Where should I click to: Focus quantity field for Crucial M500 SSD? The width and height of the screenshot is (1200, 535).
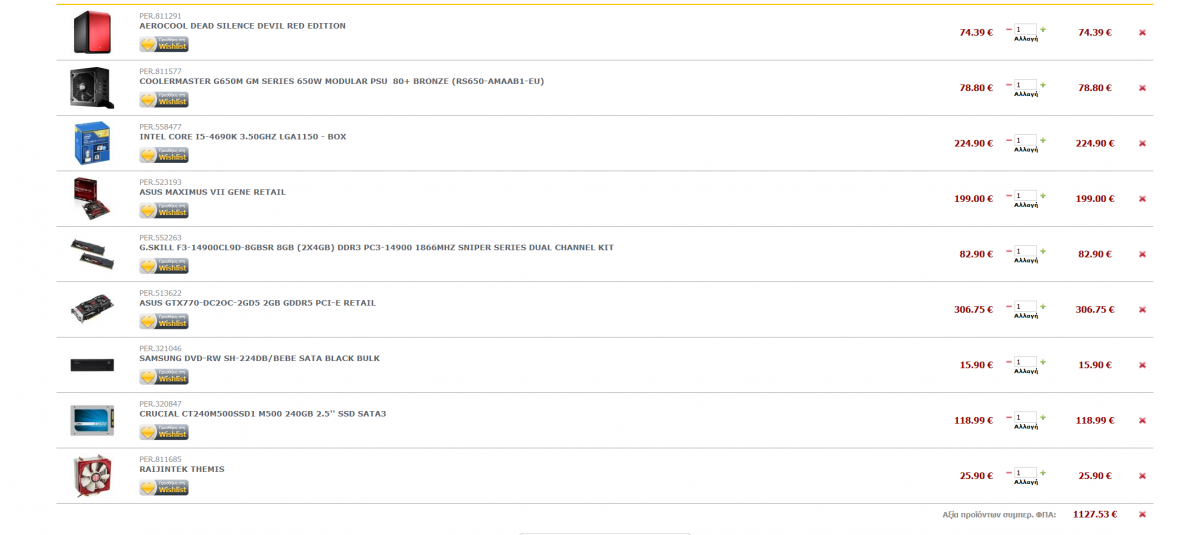coord(1026,418)
